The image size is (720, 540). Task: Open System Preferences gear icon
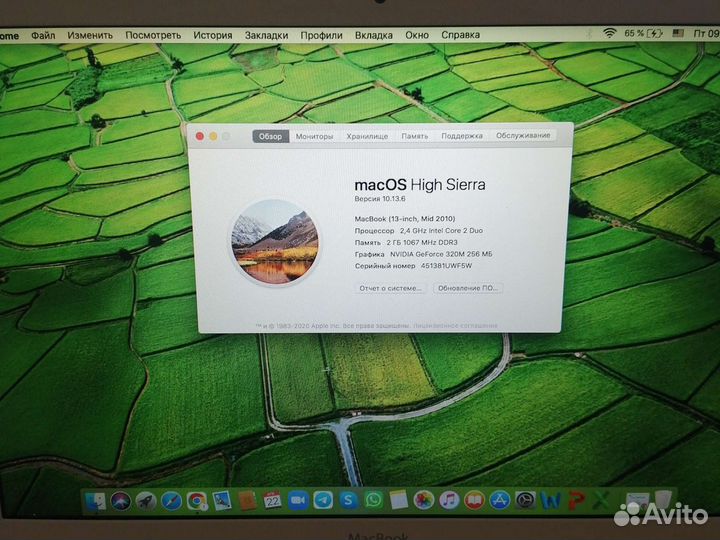(x=525, y=500)
